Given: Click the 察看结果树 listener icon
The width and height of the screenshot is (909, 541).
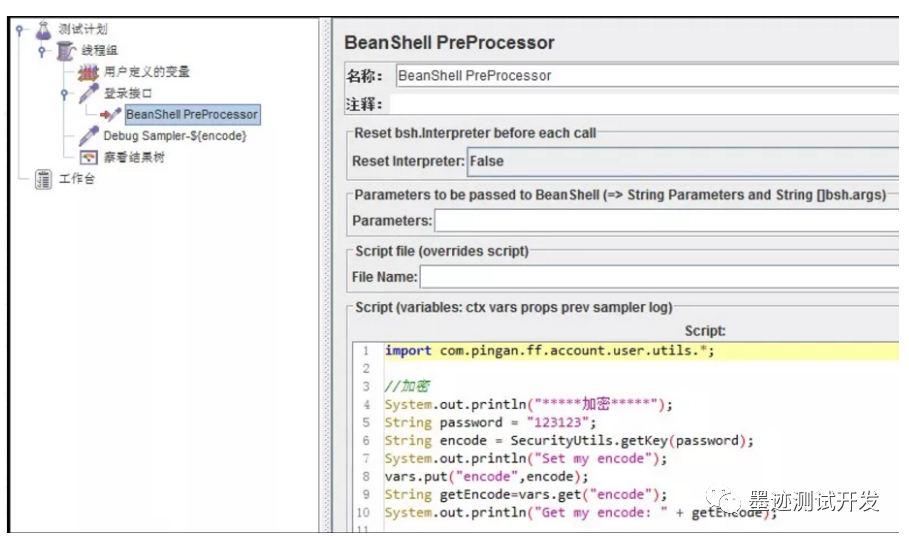Looking at the screenshot, I should (89, 157).
